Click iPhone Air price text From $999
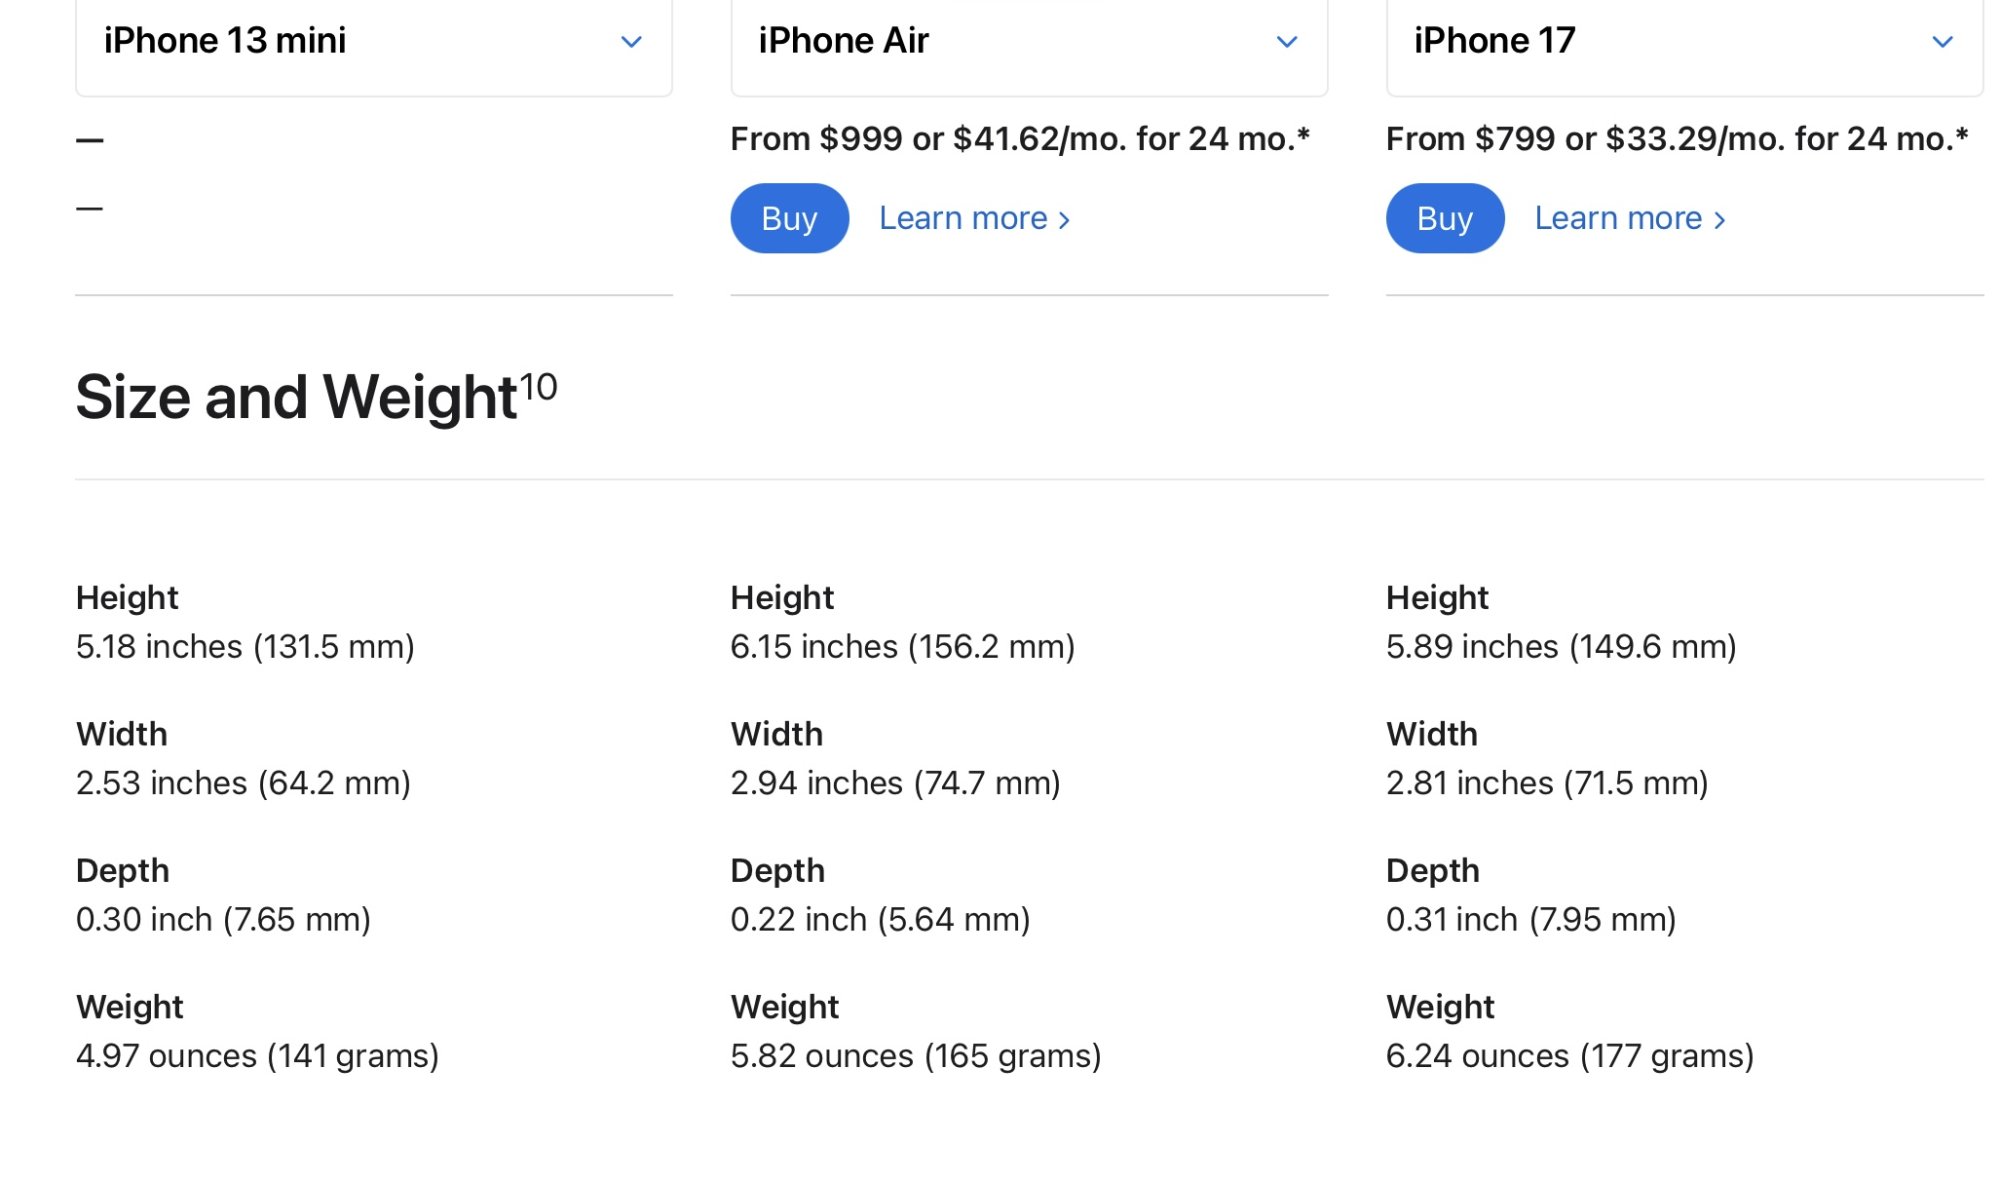The width and height of the screenshot is (2000, 1183). pyautogui.click(x=1019, y=139)
